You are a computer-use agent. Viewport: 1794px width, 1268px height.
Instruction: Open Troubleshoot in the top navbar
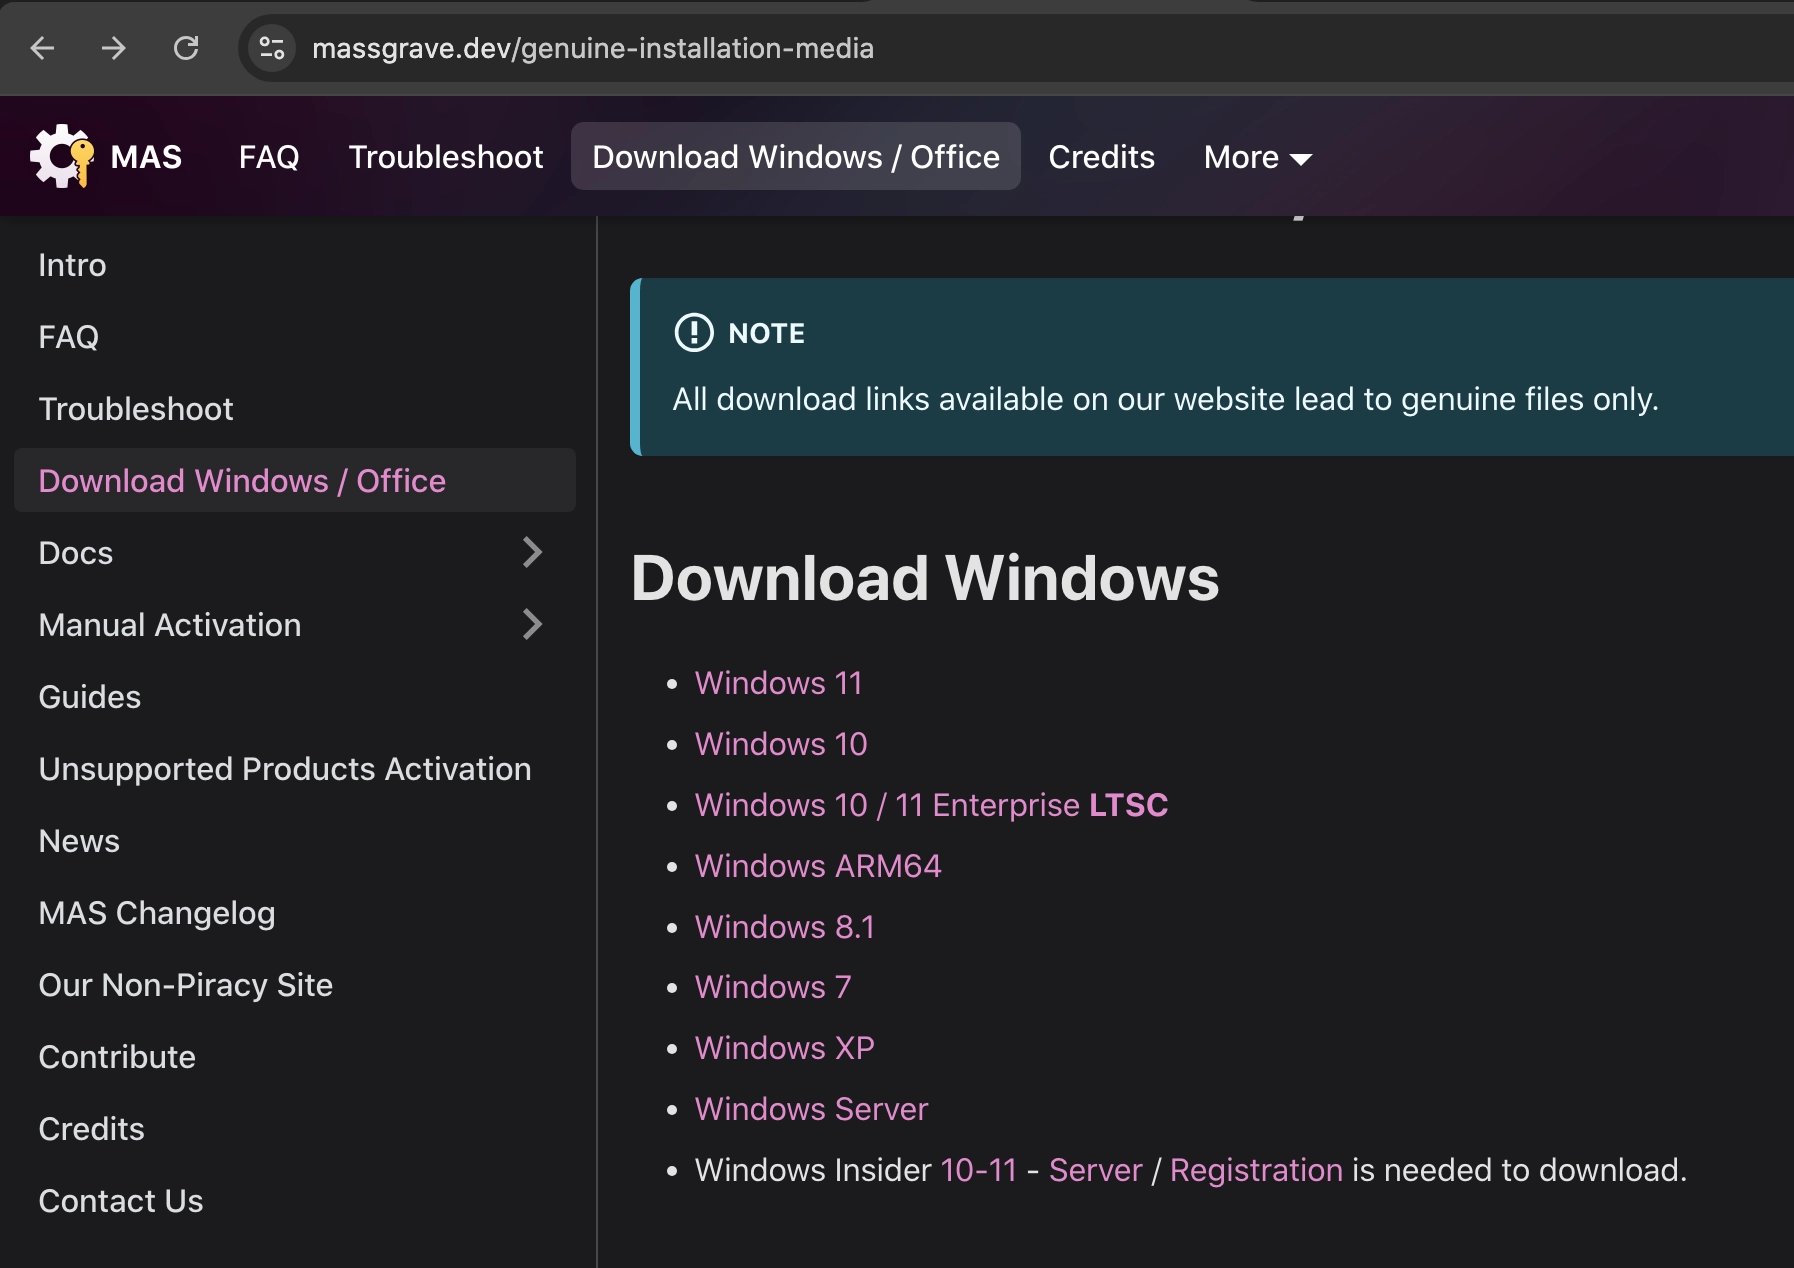446,157
